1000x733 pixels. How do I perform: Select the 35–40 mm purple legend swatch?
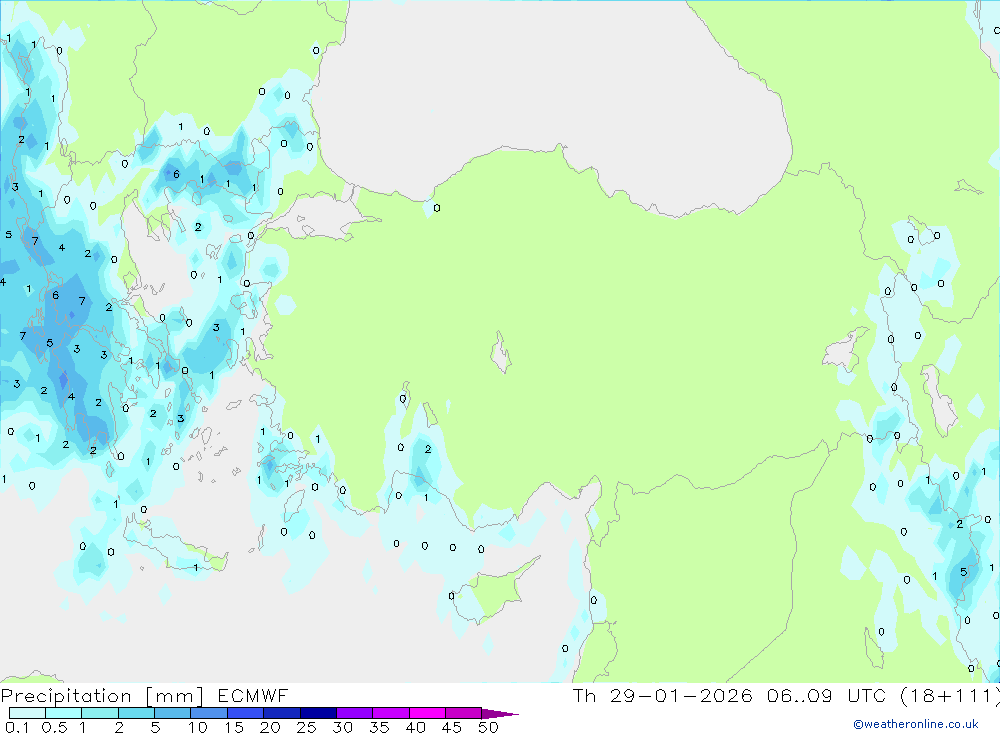coord(391,713)
